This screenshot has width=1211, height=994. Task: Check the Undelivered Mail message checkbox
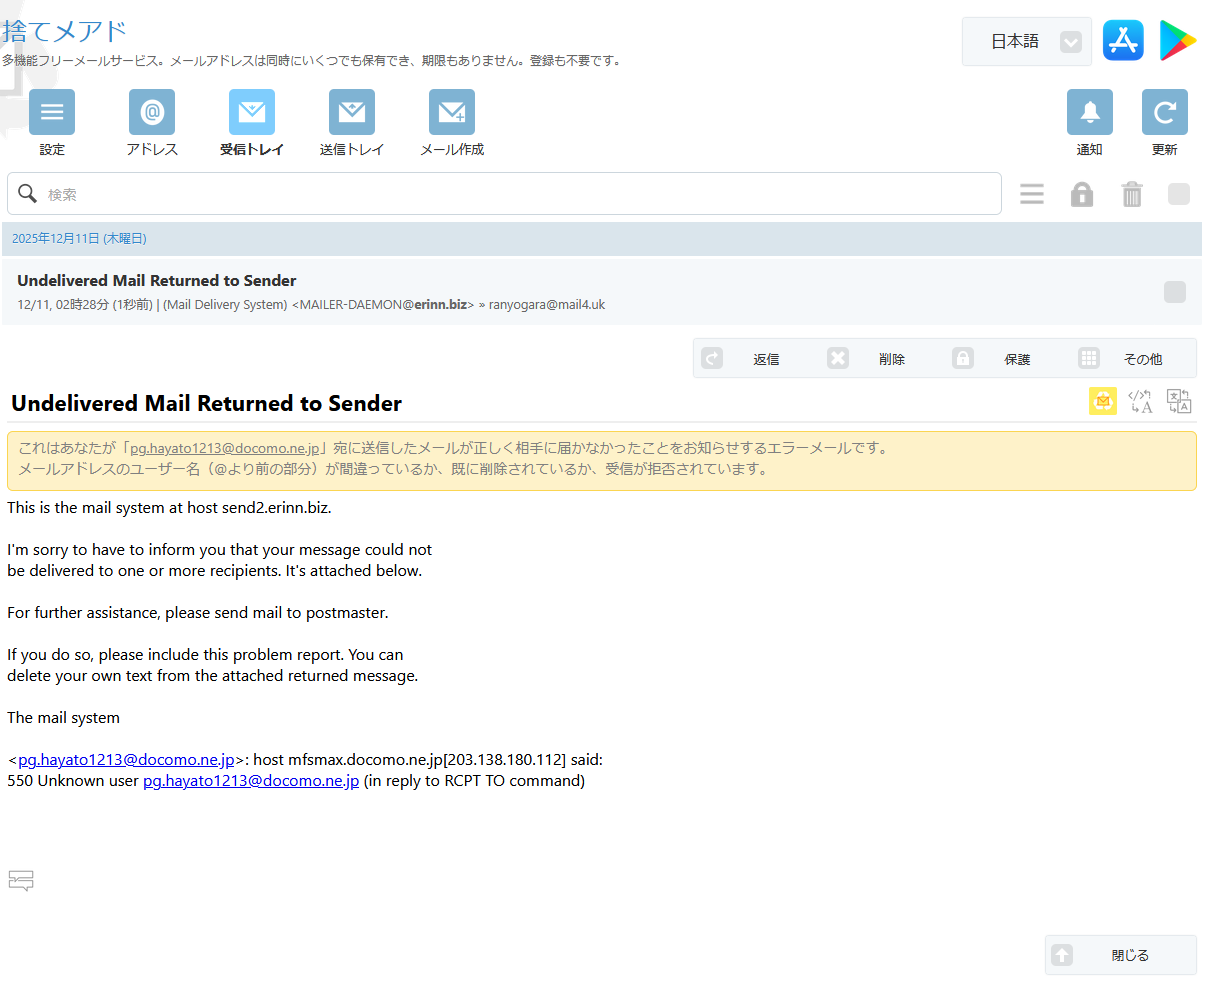coord(1175,292)
